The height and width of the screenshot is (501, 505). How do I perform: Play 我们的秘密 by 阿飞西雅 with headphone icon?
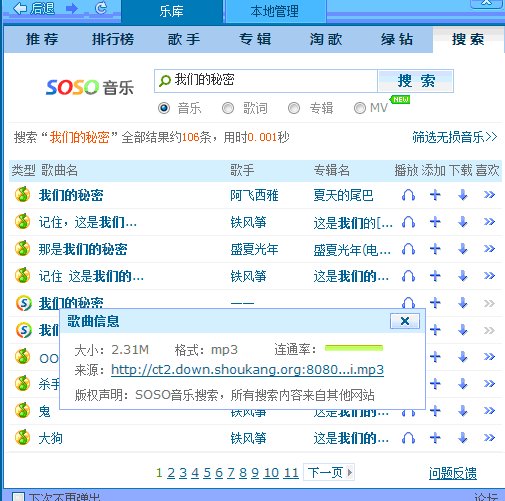click(408, 195)
